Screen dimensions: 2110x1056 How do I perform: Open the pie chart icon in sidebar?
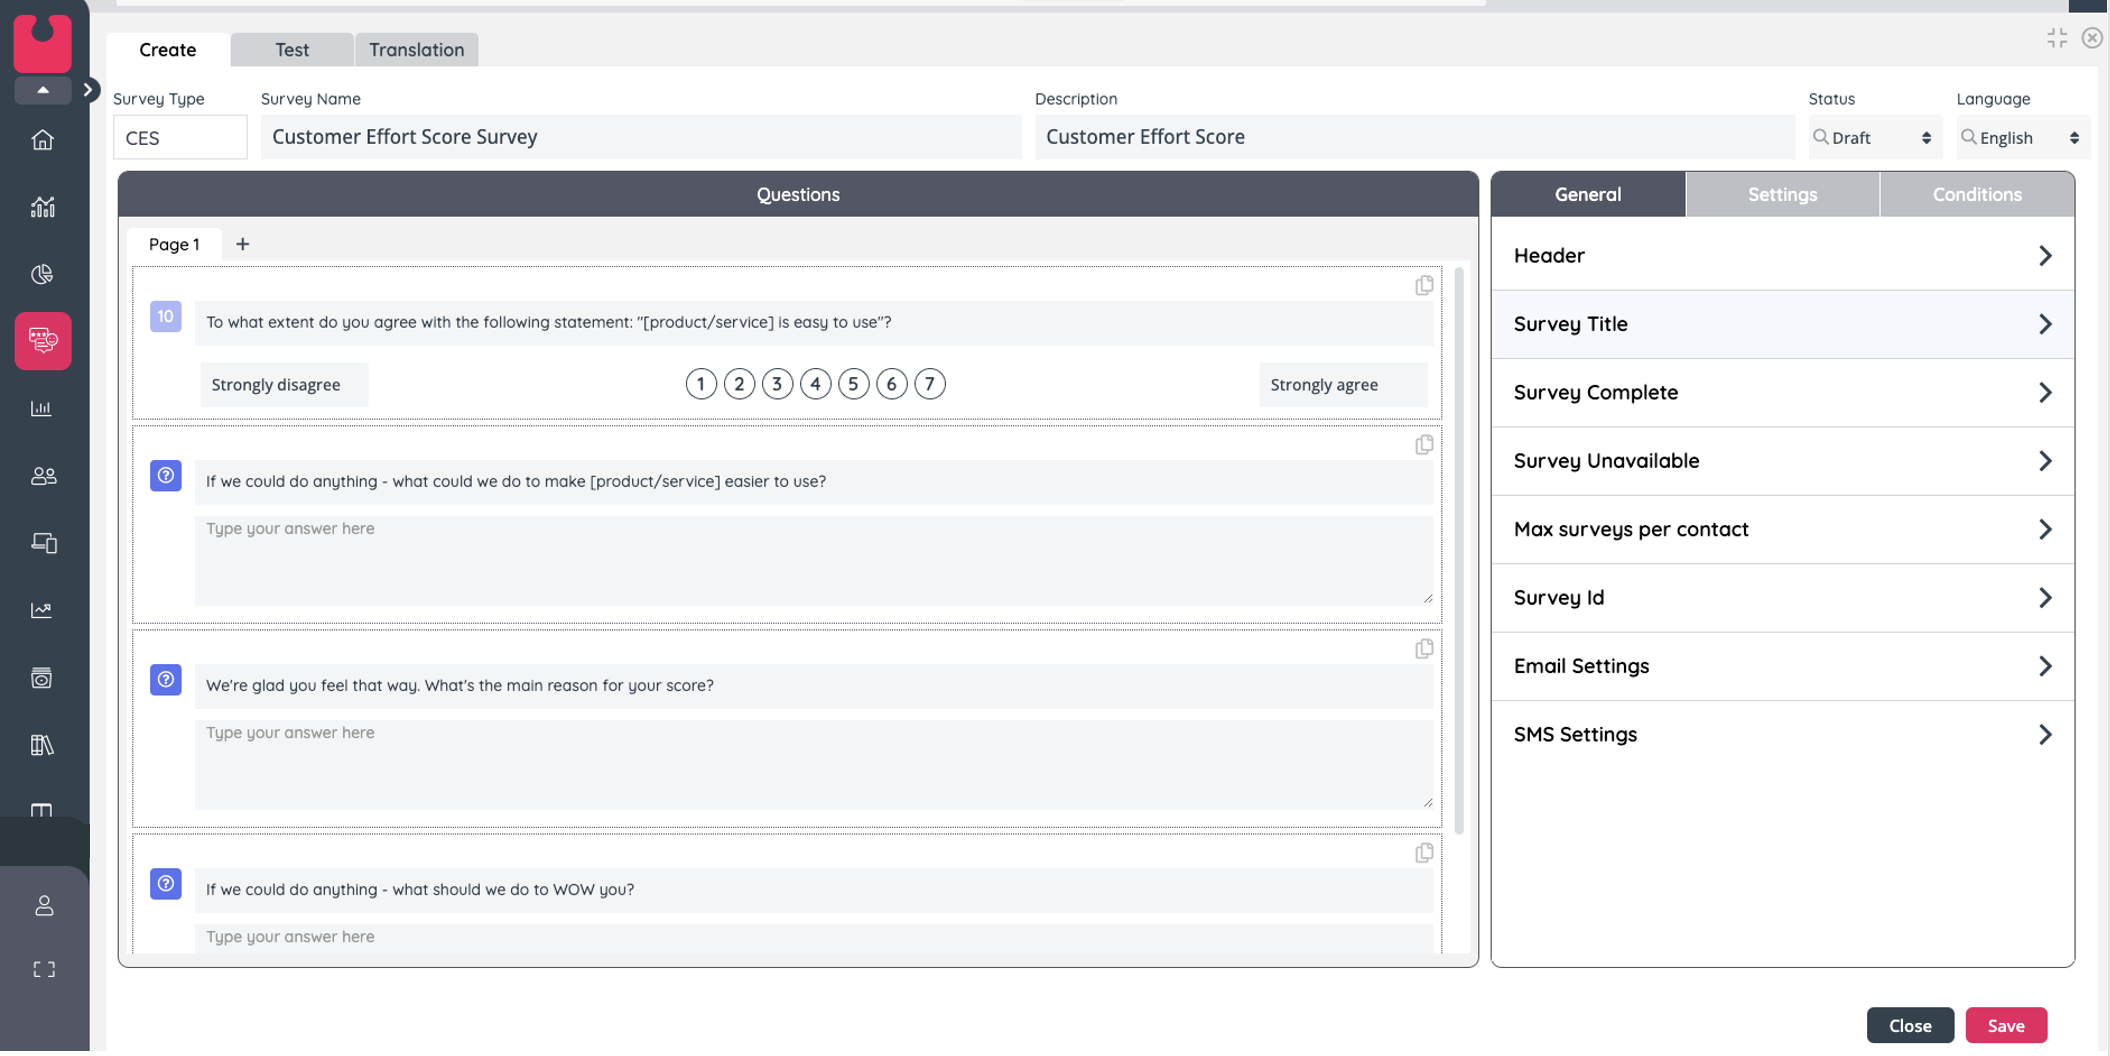(x=42, y=274)
